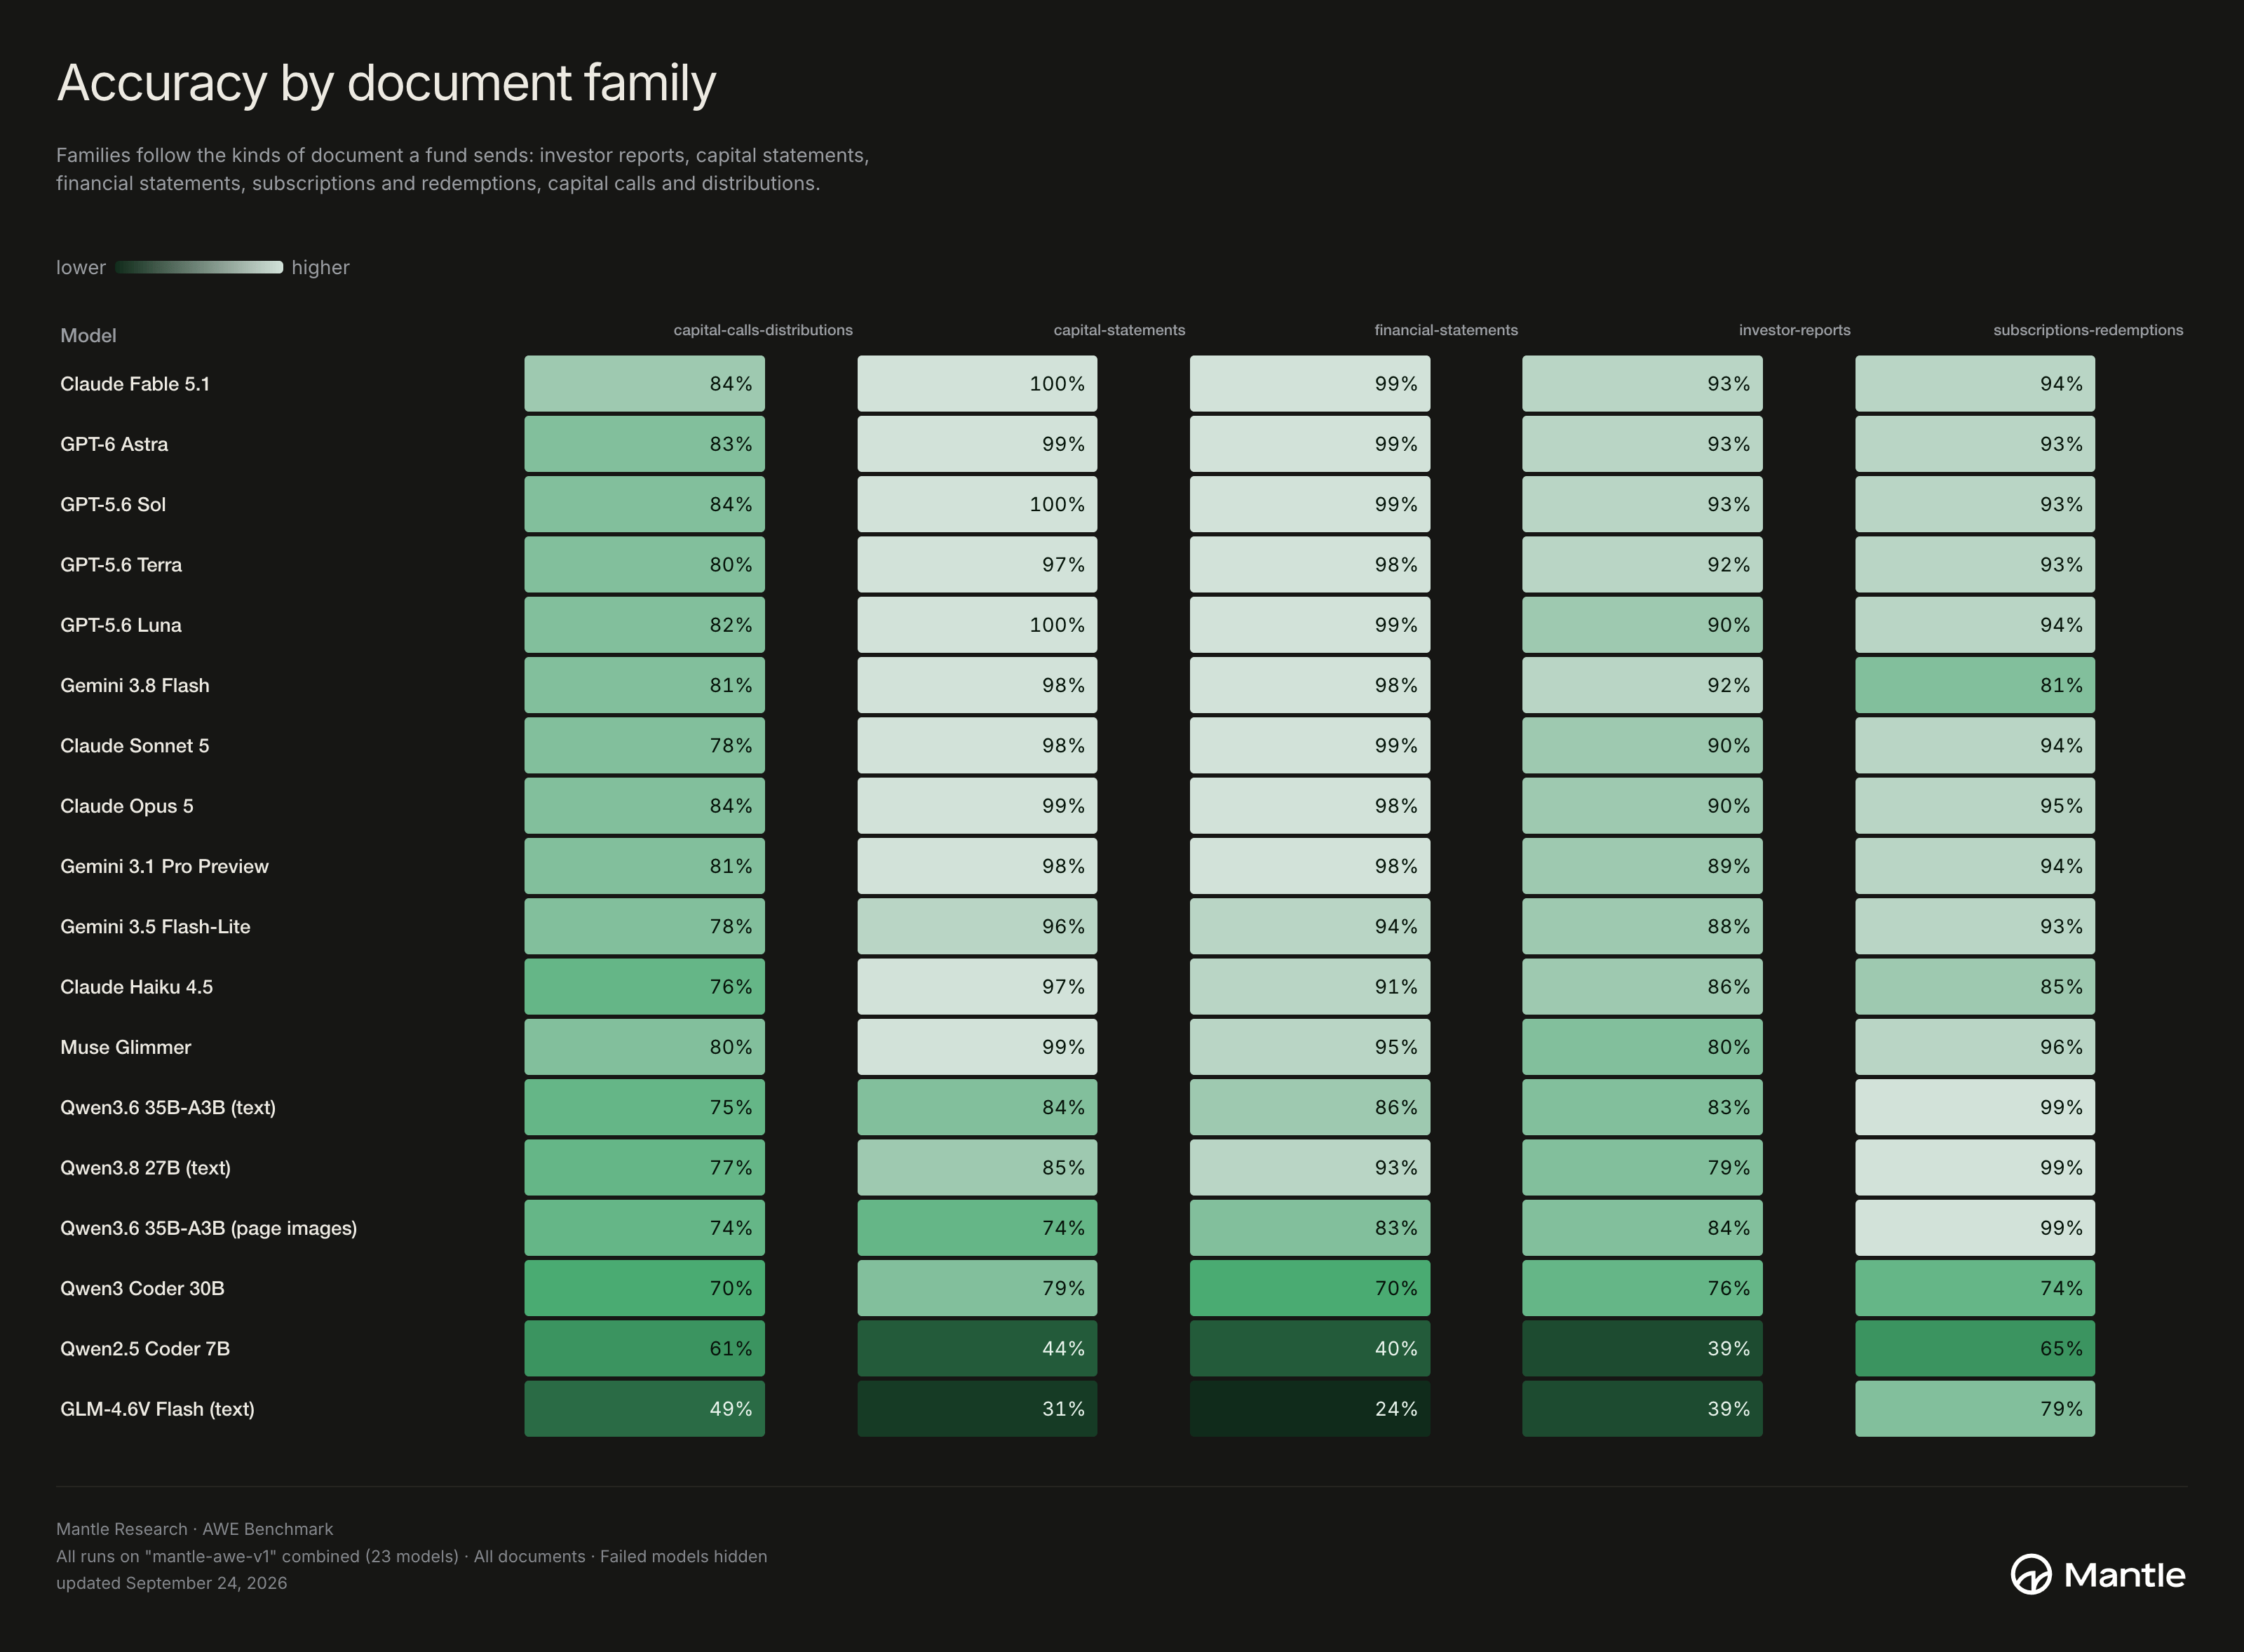Screen dimensions: 2244x1652
Task: Click Claude Haiku 4.5 capital-calls 76% cell
Action: pos(645,987)
